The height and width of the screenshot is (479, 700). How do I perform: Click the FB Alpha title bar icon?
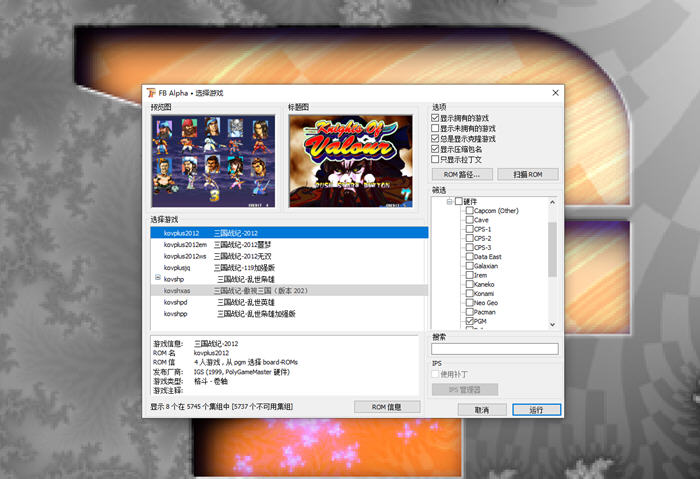pyautogui.click(x=151, y=93)
